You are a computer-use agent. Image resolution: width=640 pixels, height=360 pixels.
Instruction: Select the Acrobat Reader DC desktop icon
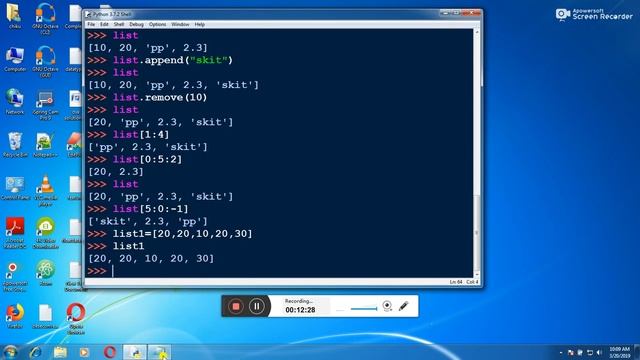(x=15, y=233)
